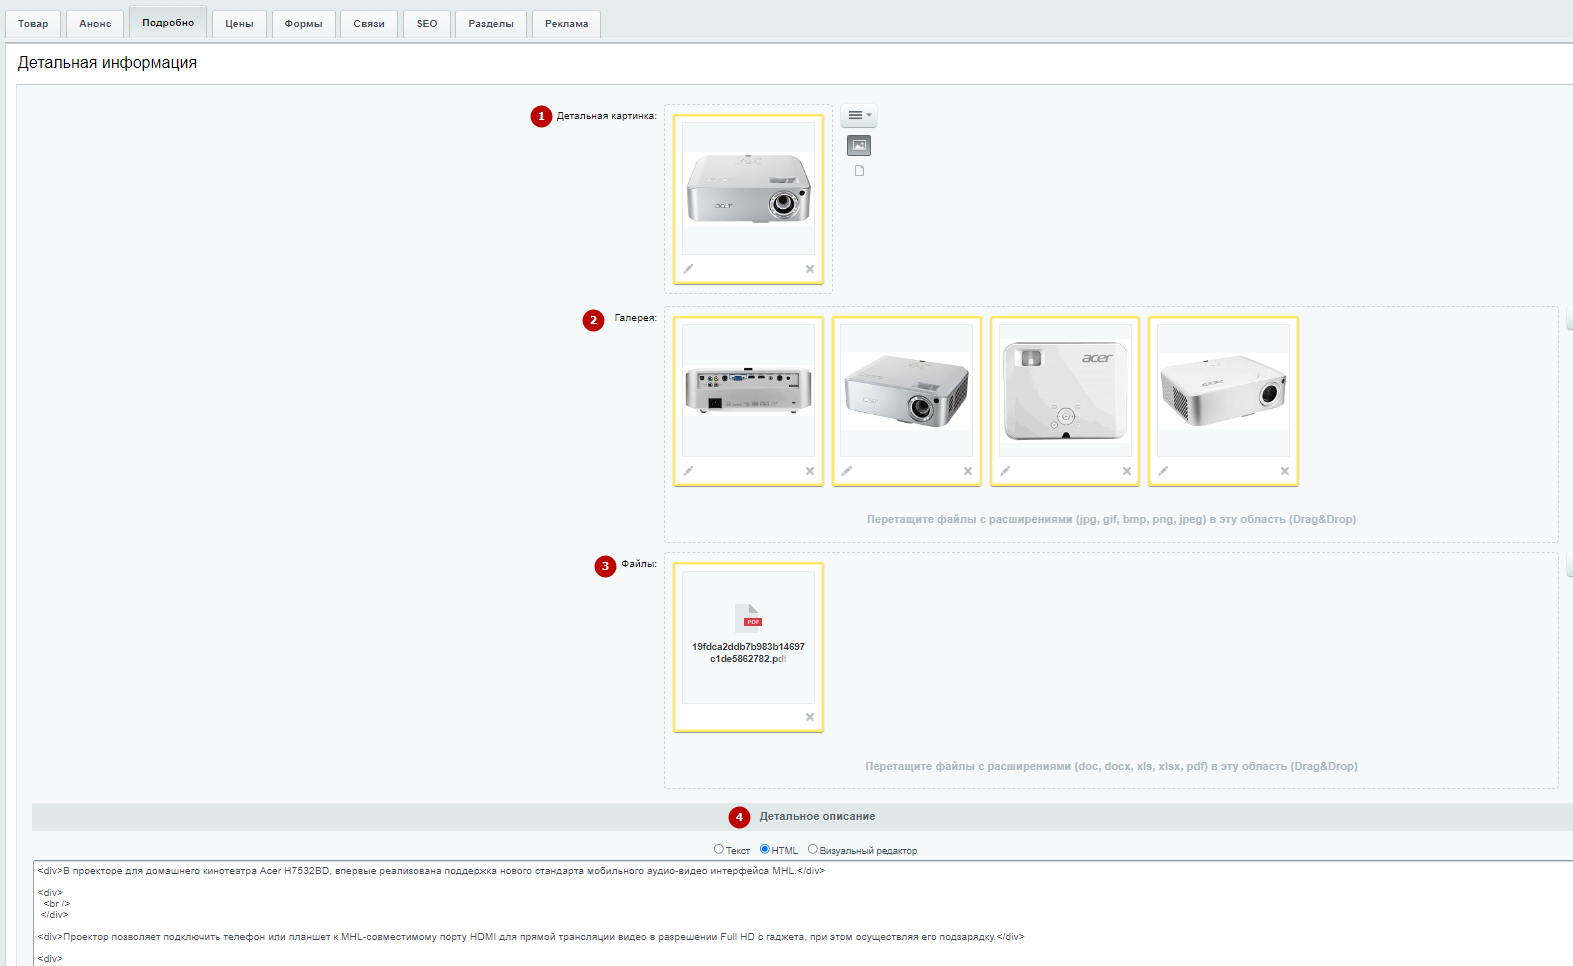Open the Формы tab
The image size is (1573, 966).
click(303, 24)
